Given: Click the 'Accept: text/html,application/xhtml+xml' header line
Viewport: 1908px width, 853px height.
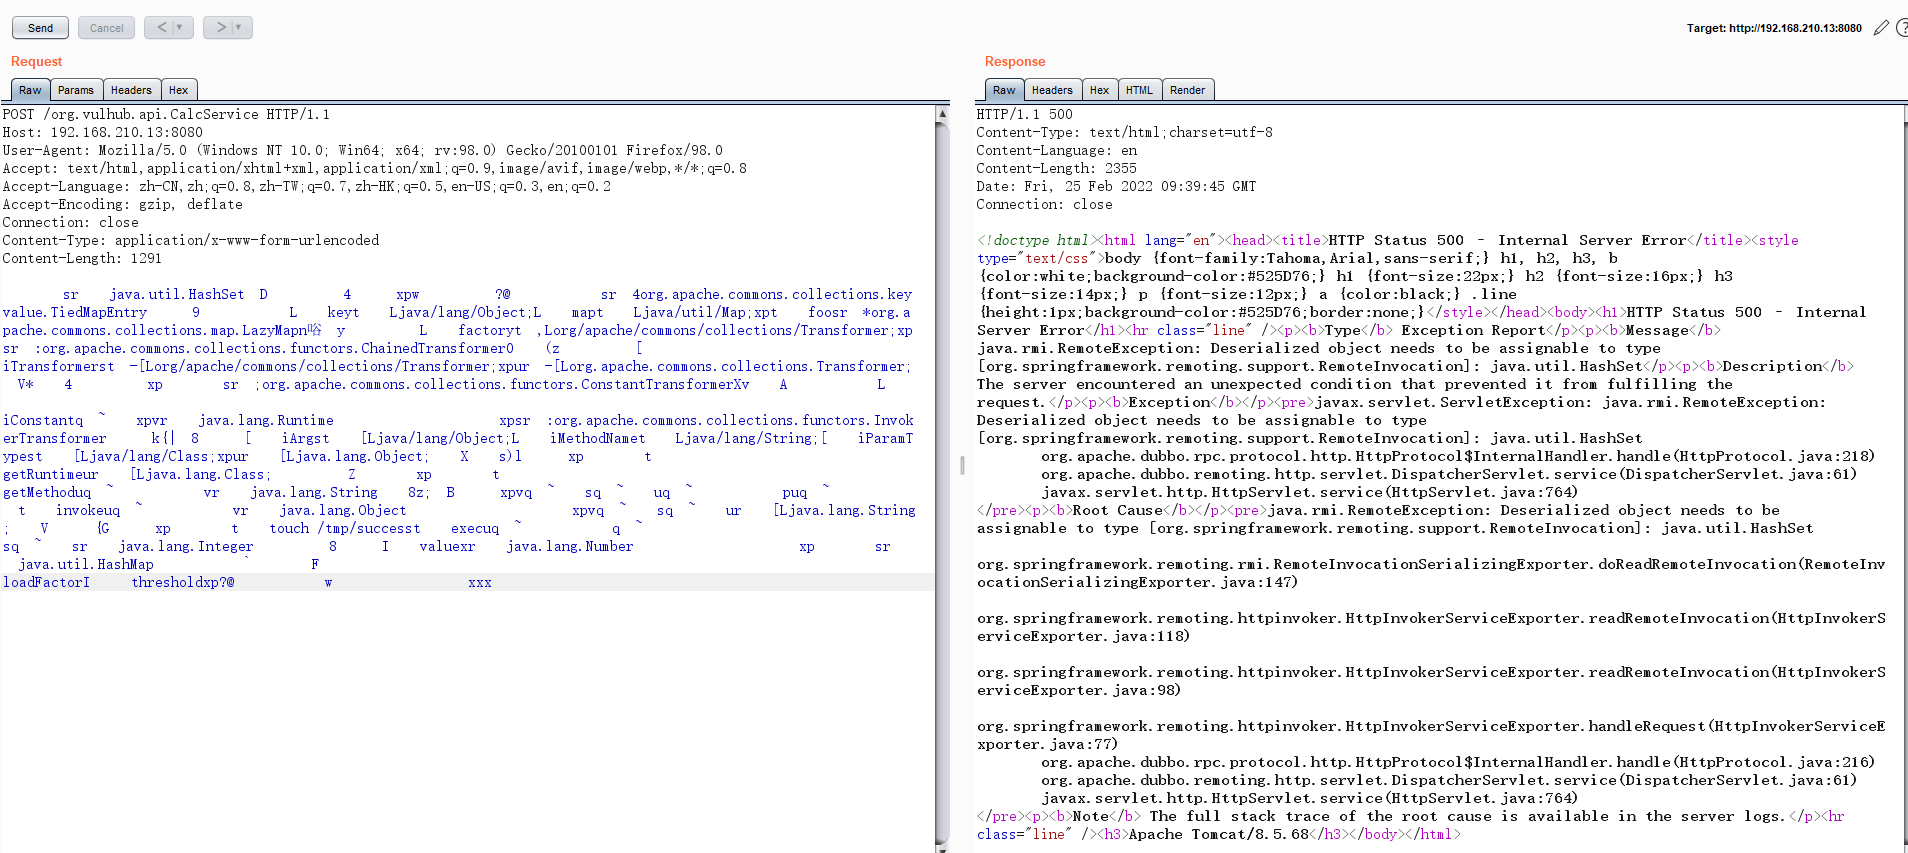Looking at the screenshot, I should coord(374,168).
